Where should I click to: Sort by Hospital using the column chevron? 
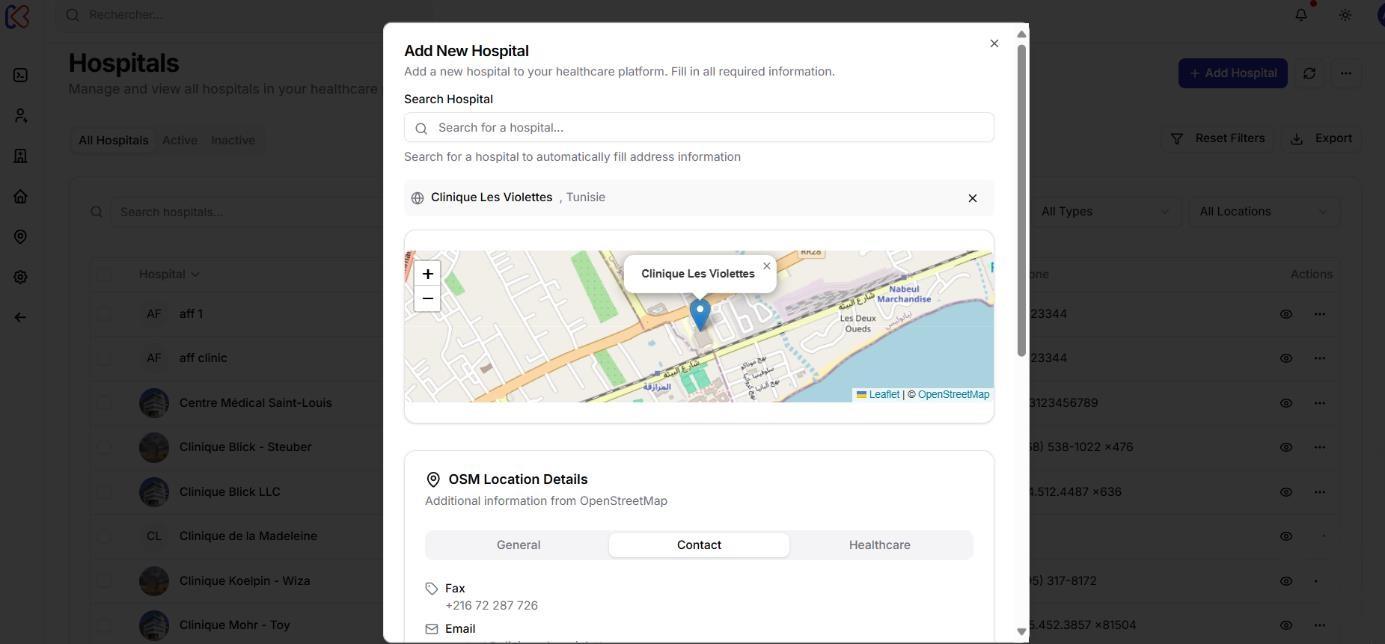point(194,273)
